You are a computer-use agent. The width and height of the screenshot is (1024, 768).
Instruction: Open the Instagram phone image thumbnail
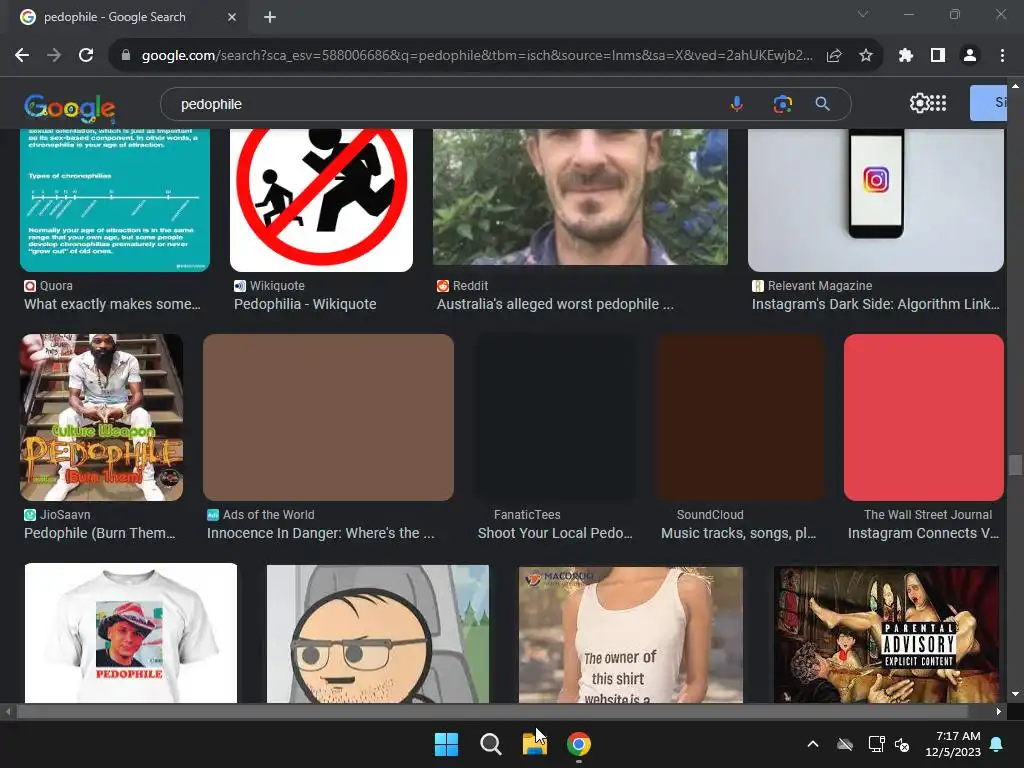pos(876,200)
